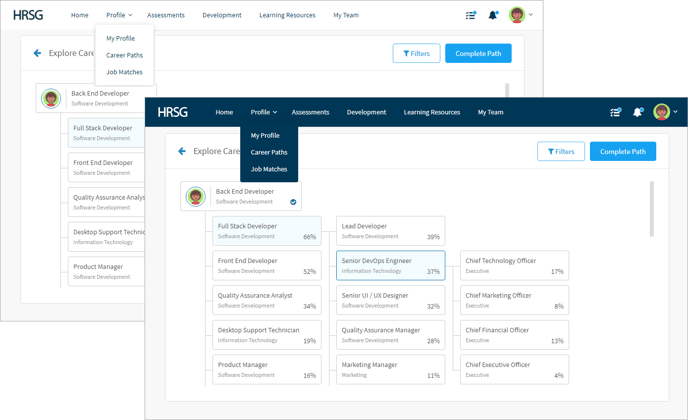
Task: Select the Marketing Manager 11% card
Action: pyautogui.click(x=391, y=370)
